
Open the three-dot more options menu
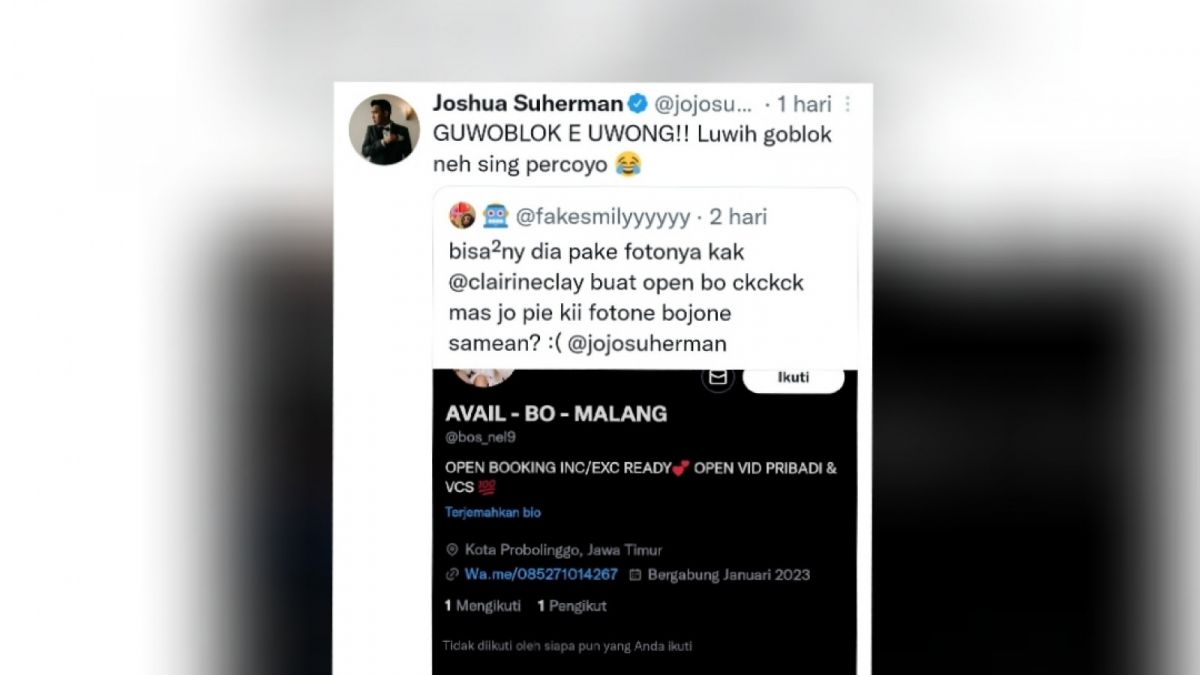pos(848,104)
